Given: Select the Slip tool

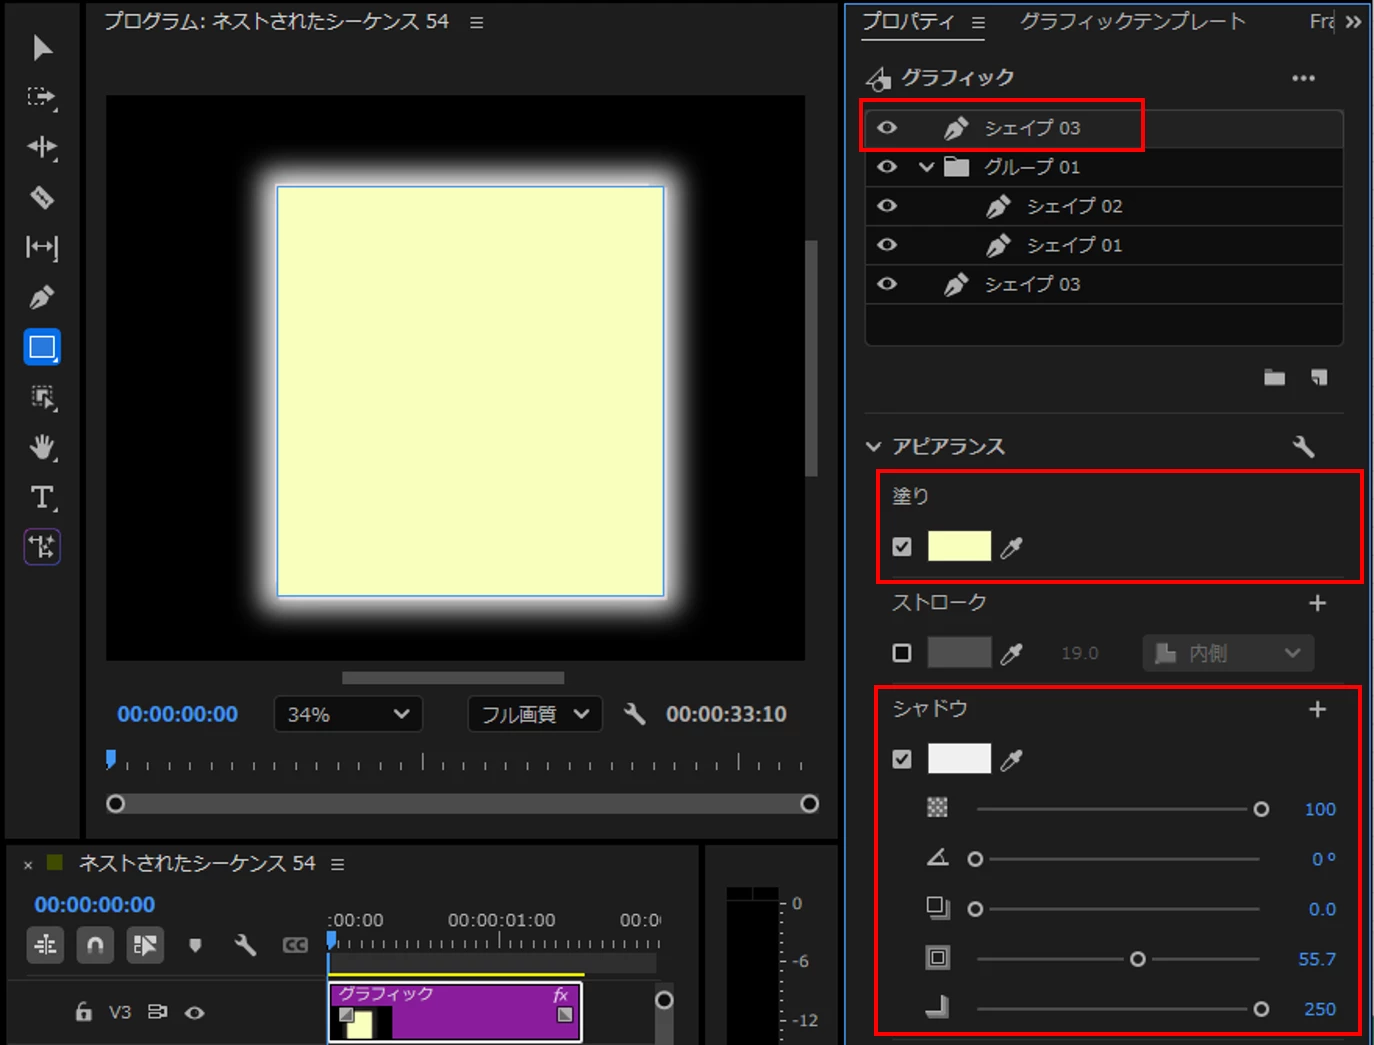Looking at the screenshot, I should (x=42, y=247).
